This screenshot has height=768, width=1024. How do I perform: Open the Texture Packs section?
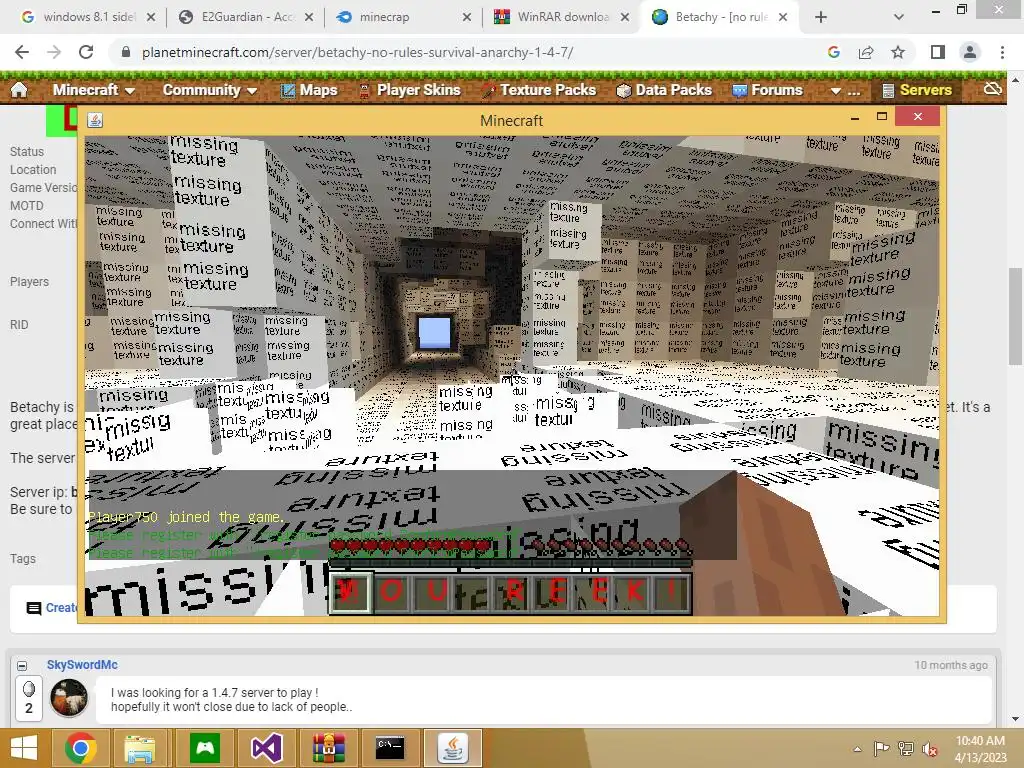coord(539,90)
